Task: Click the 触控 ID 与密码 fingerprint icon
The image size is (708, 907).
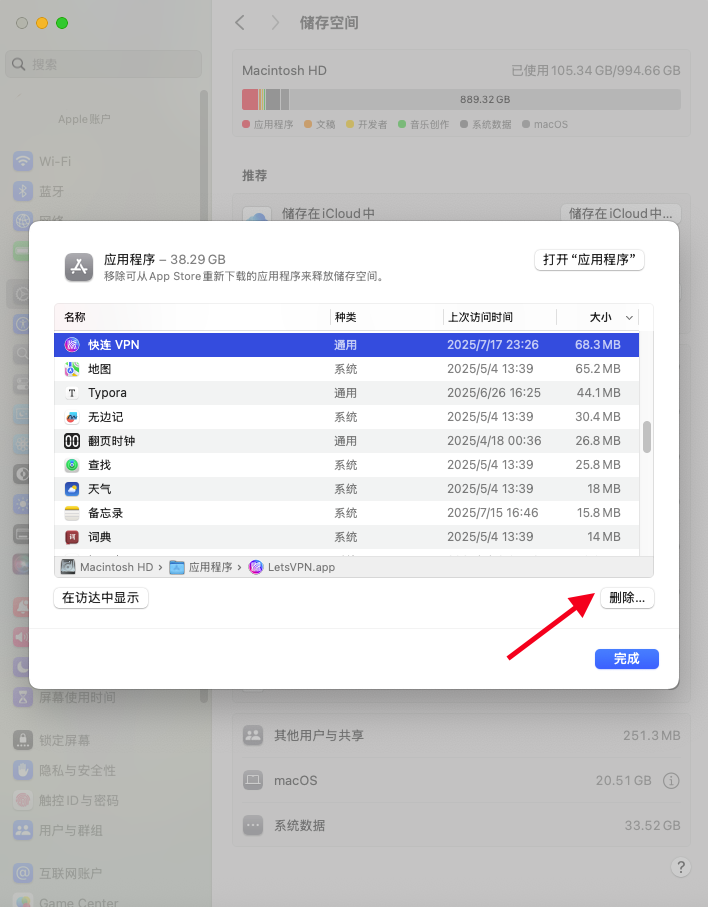Action: [23, 800]
